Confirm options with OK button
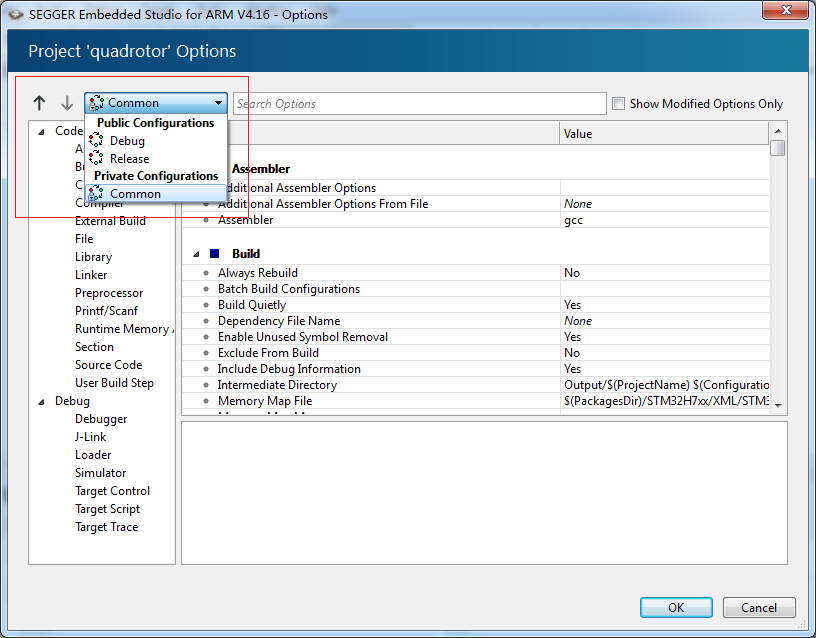The image size is (816, 638). (x=676, y=608)
